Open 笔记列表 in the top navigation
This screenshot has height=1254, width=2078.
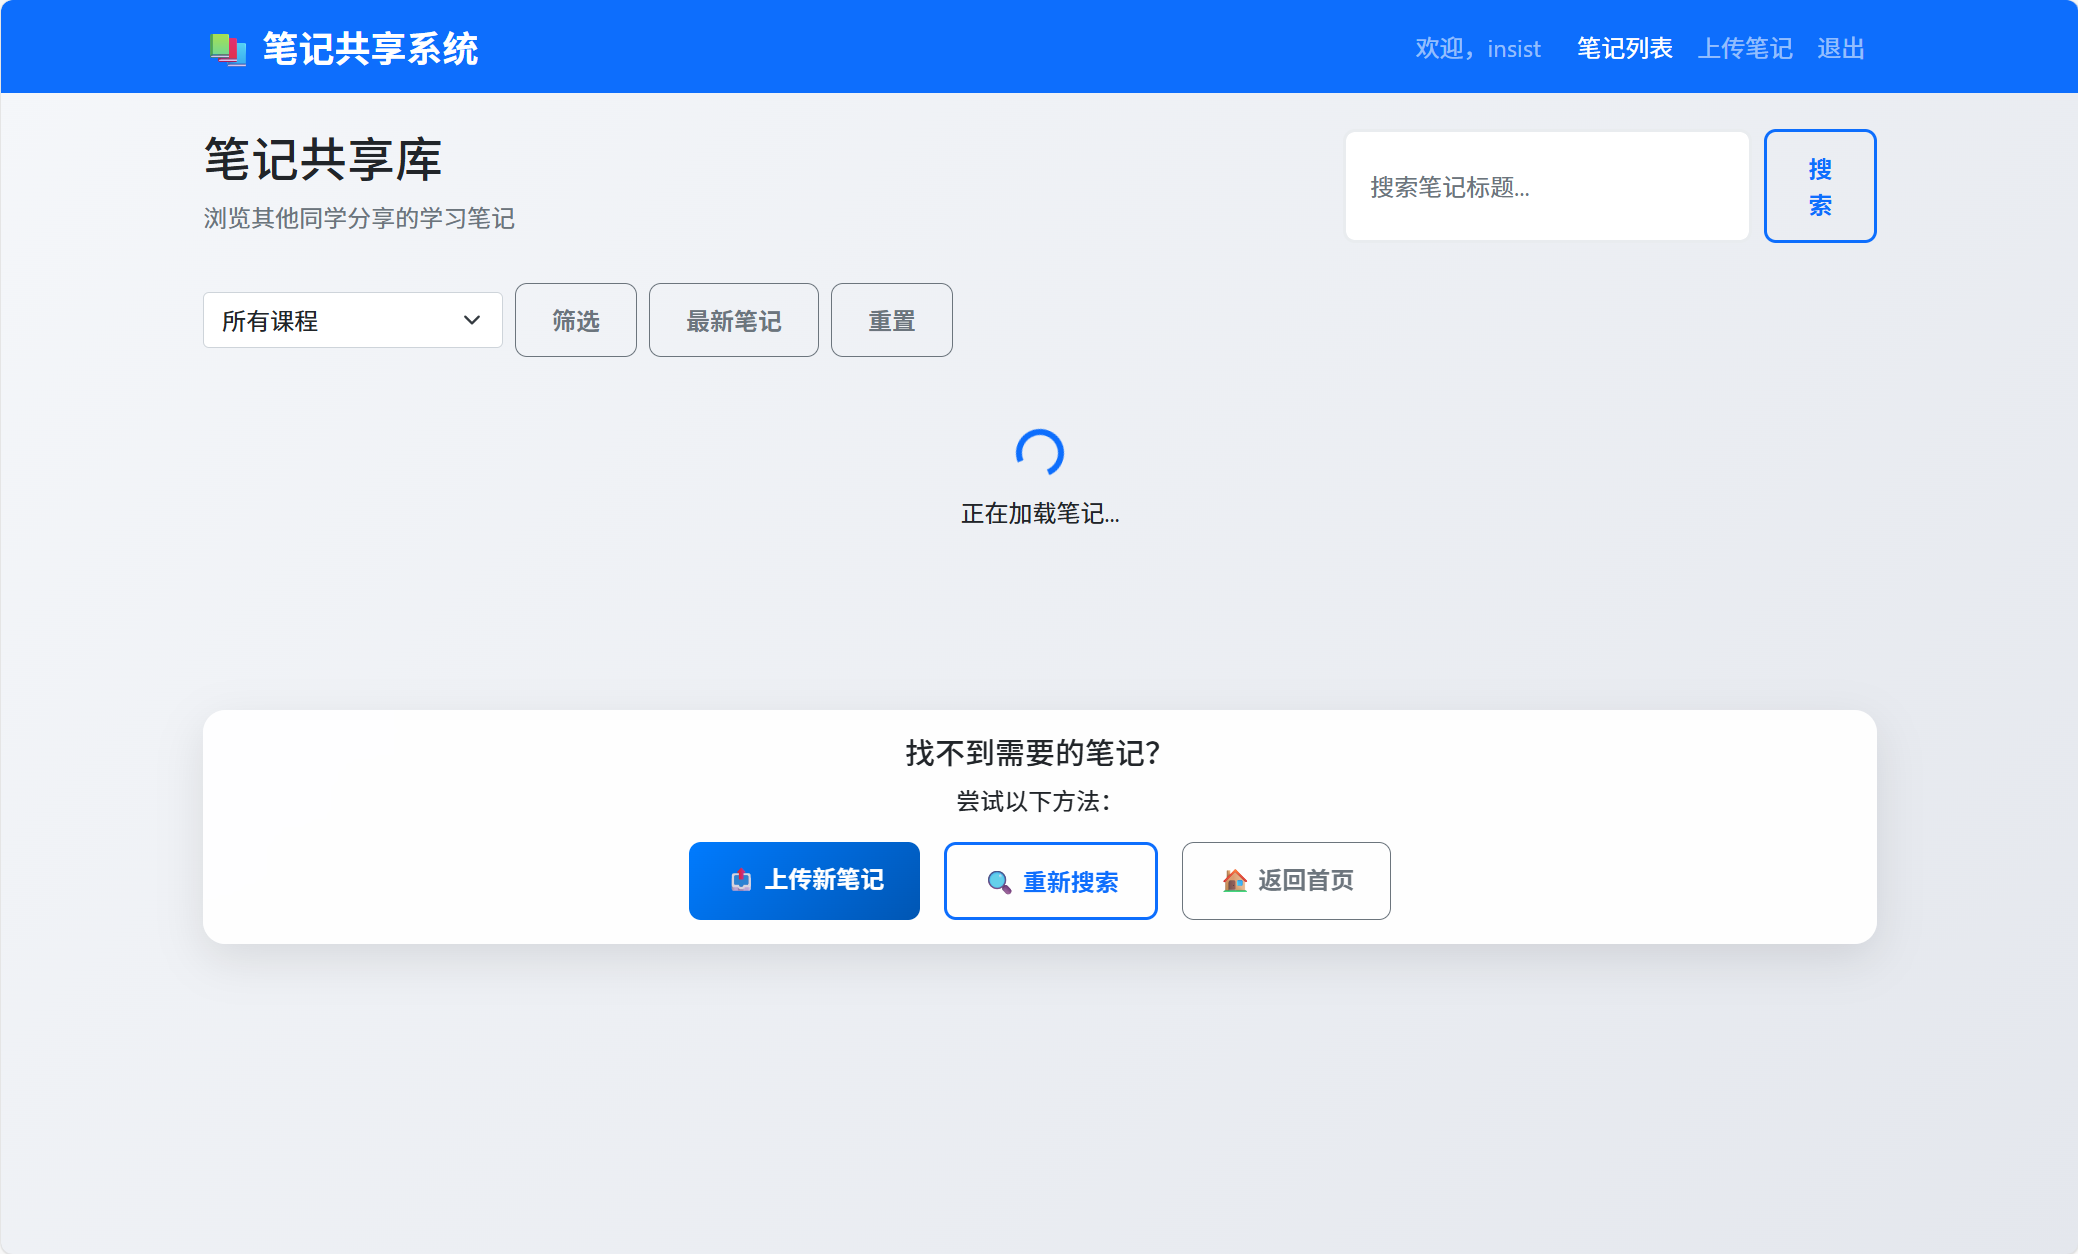[x=1624, y=48]
